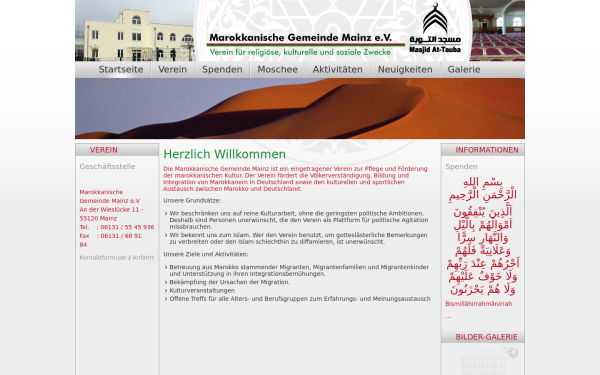The height and width of the screenshot is (375, 600).
Task: Click the Herzlich Willkommen heading
Action: pyautogui.click(x=224, y=154)
